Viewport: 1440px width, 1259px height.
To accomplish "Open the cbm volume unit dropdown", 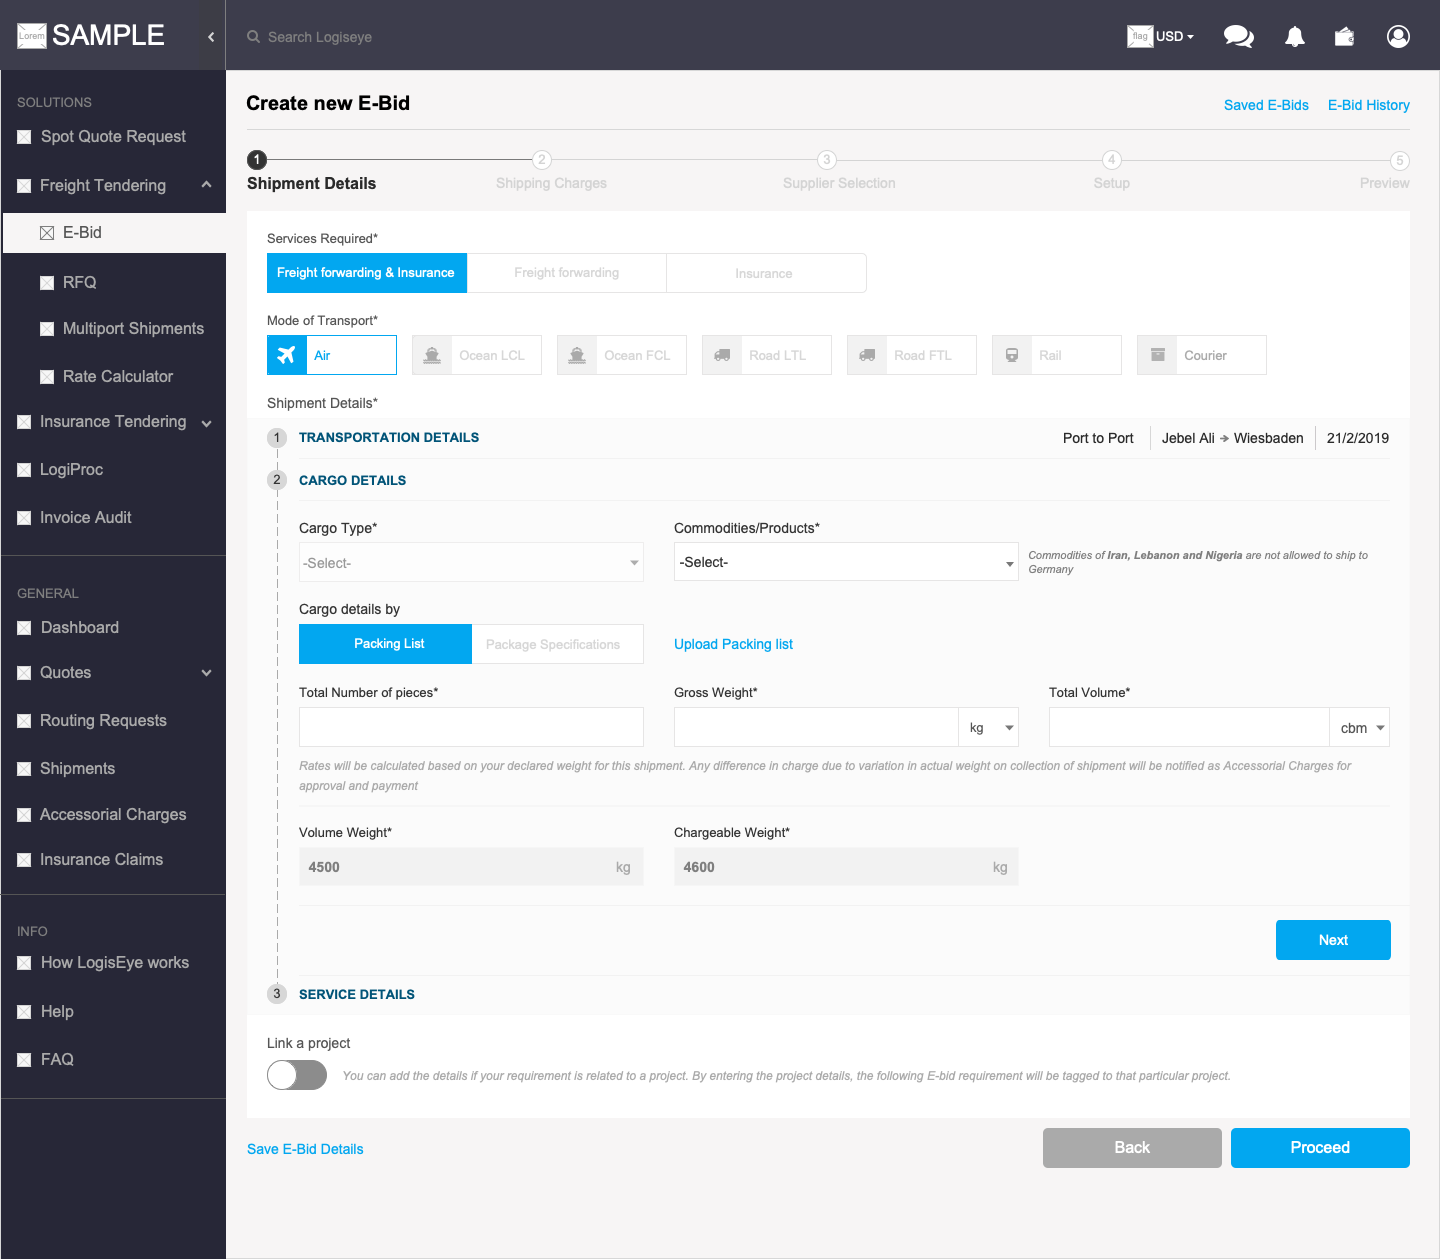I will coord(1359,727).
